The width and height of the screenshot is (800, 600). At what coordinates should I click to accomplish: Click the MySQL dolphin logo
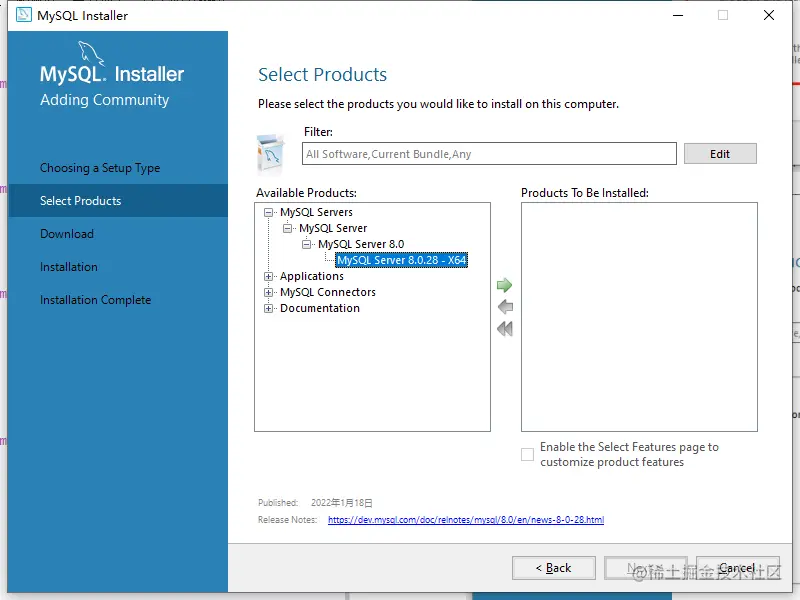pyautogui.click(x=91, y=53)
